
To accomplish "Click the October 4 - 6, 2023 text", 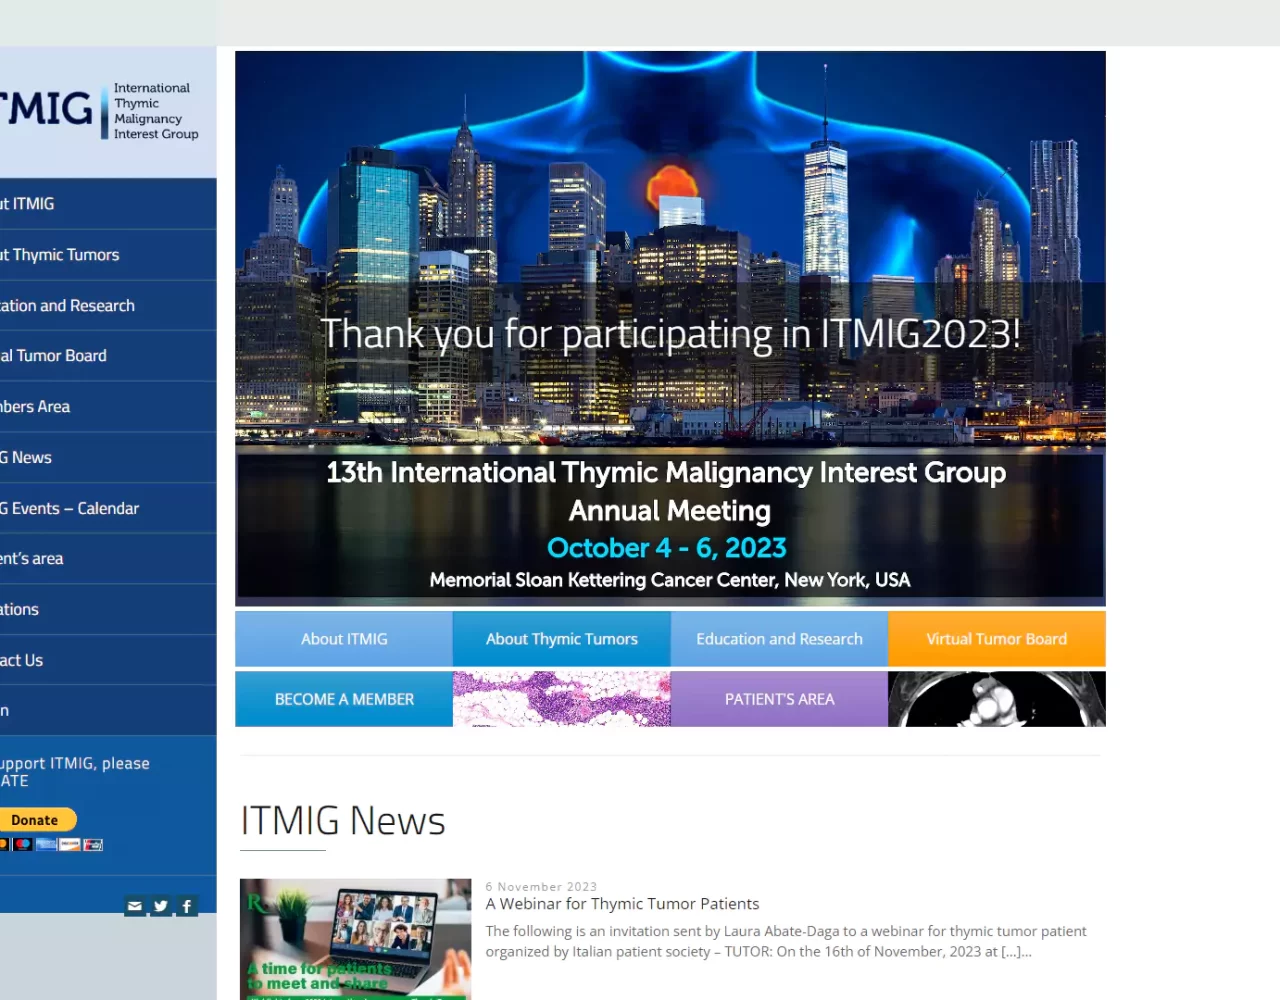I will (667, 548).
